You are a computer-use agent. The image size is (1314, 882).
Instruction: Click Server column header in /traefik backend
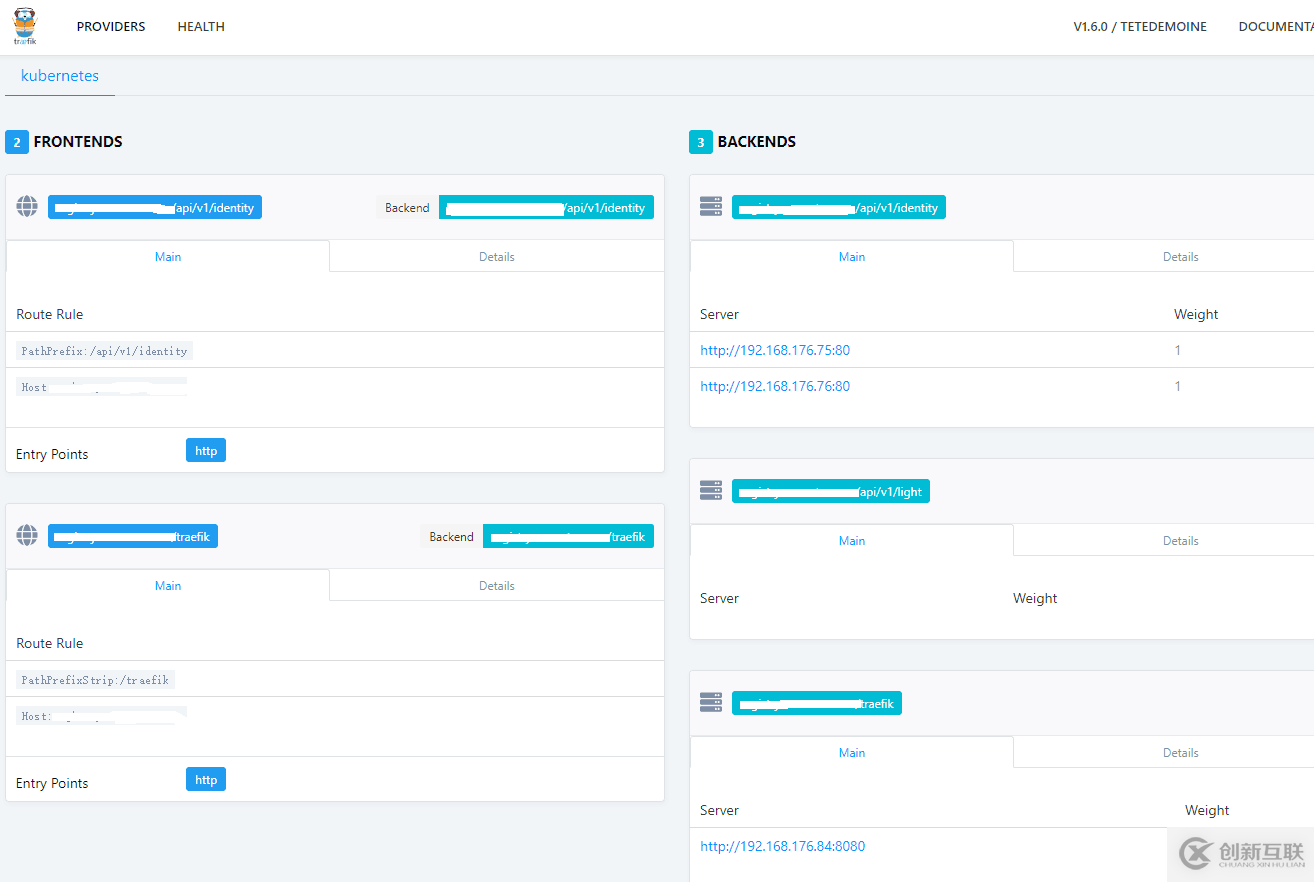coord(719,810)
